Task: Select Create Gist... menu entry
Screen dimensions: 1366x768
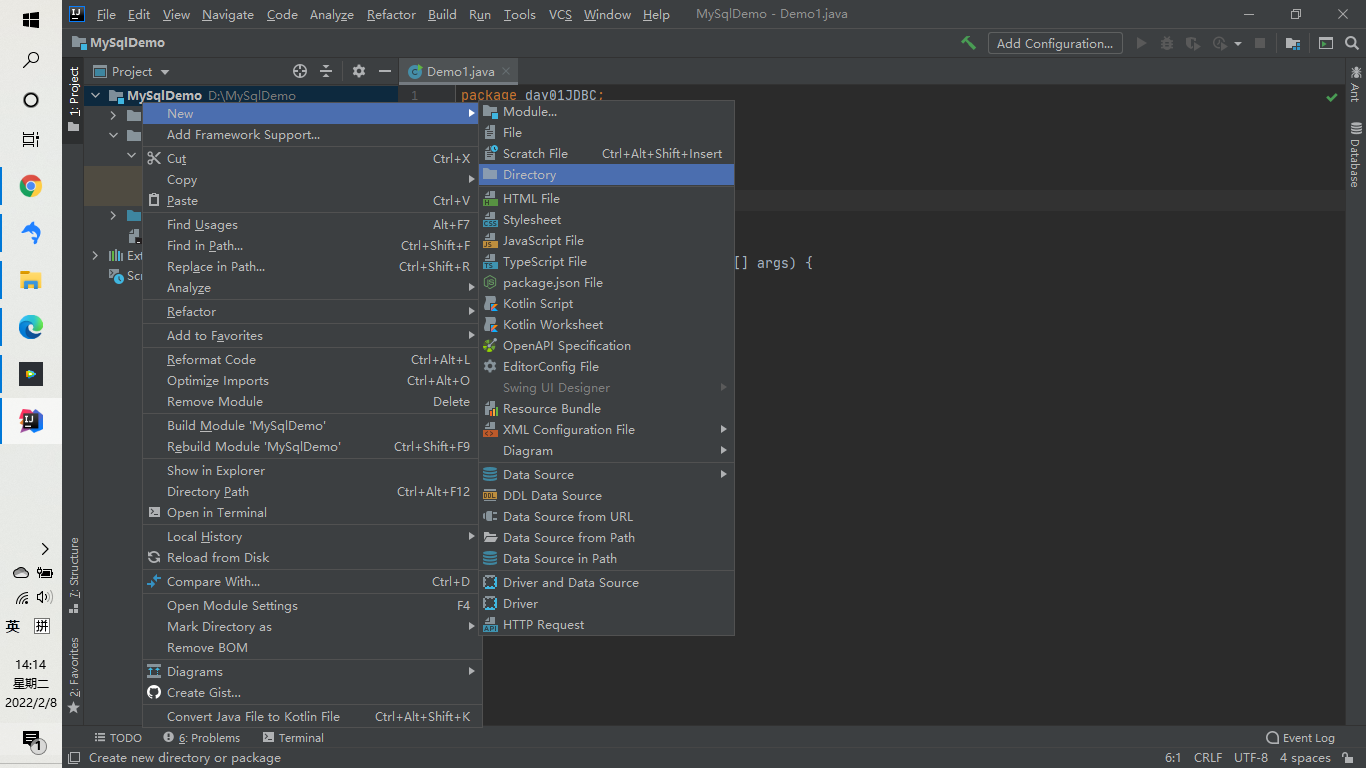Action: tap(311, 693)
